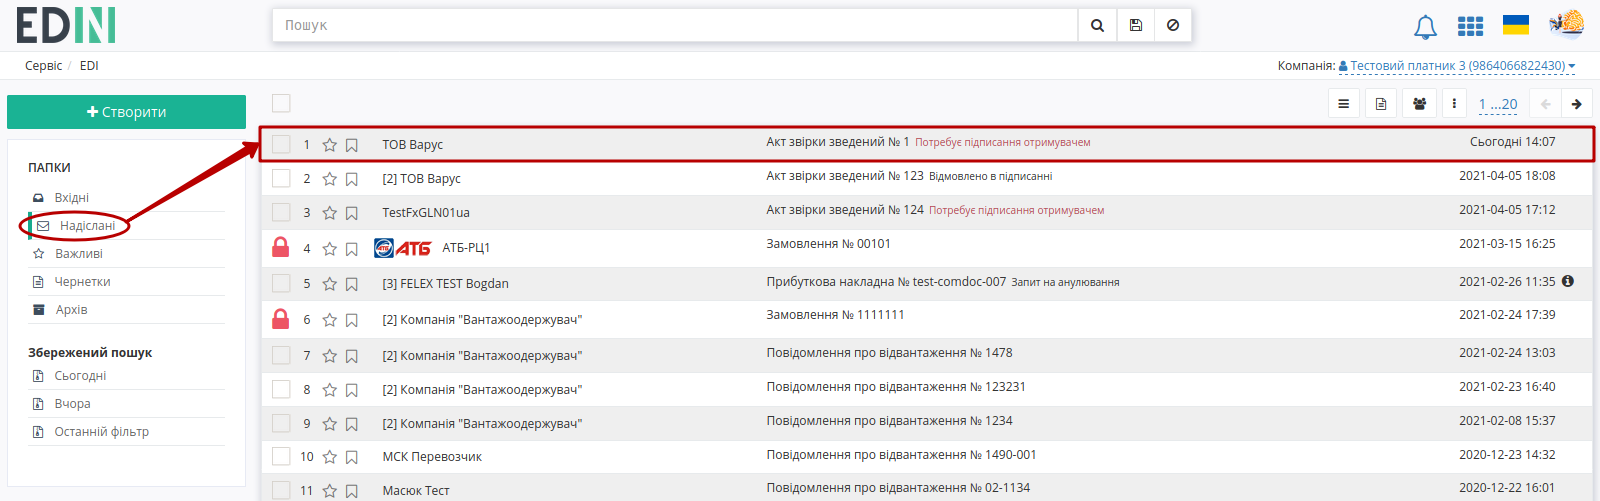Expand the company selector Тестовий платник 3
The image size is (1600, 501).
click(1457, 66)
